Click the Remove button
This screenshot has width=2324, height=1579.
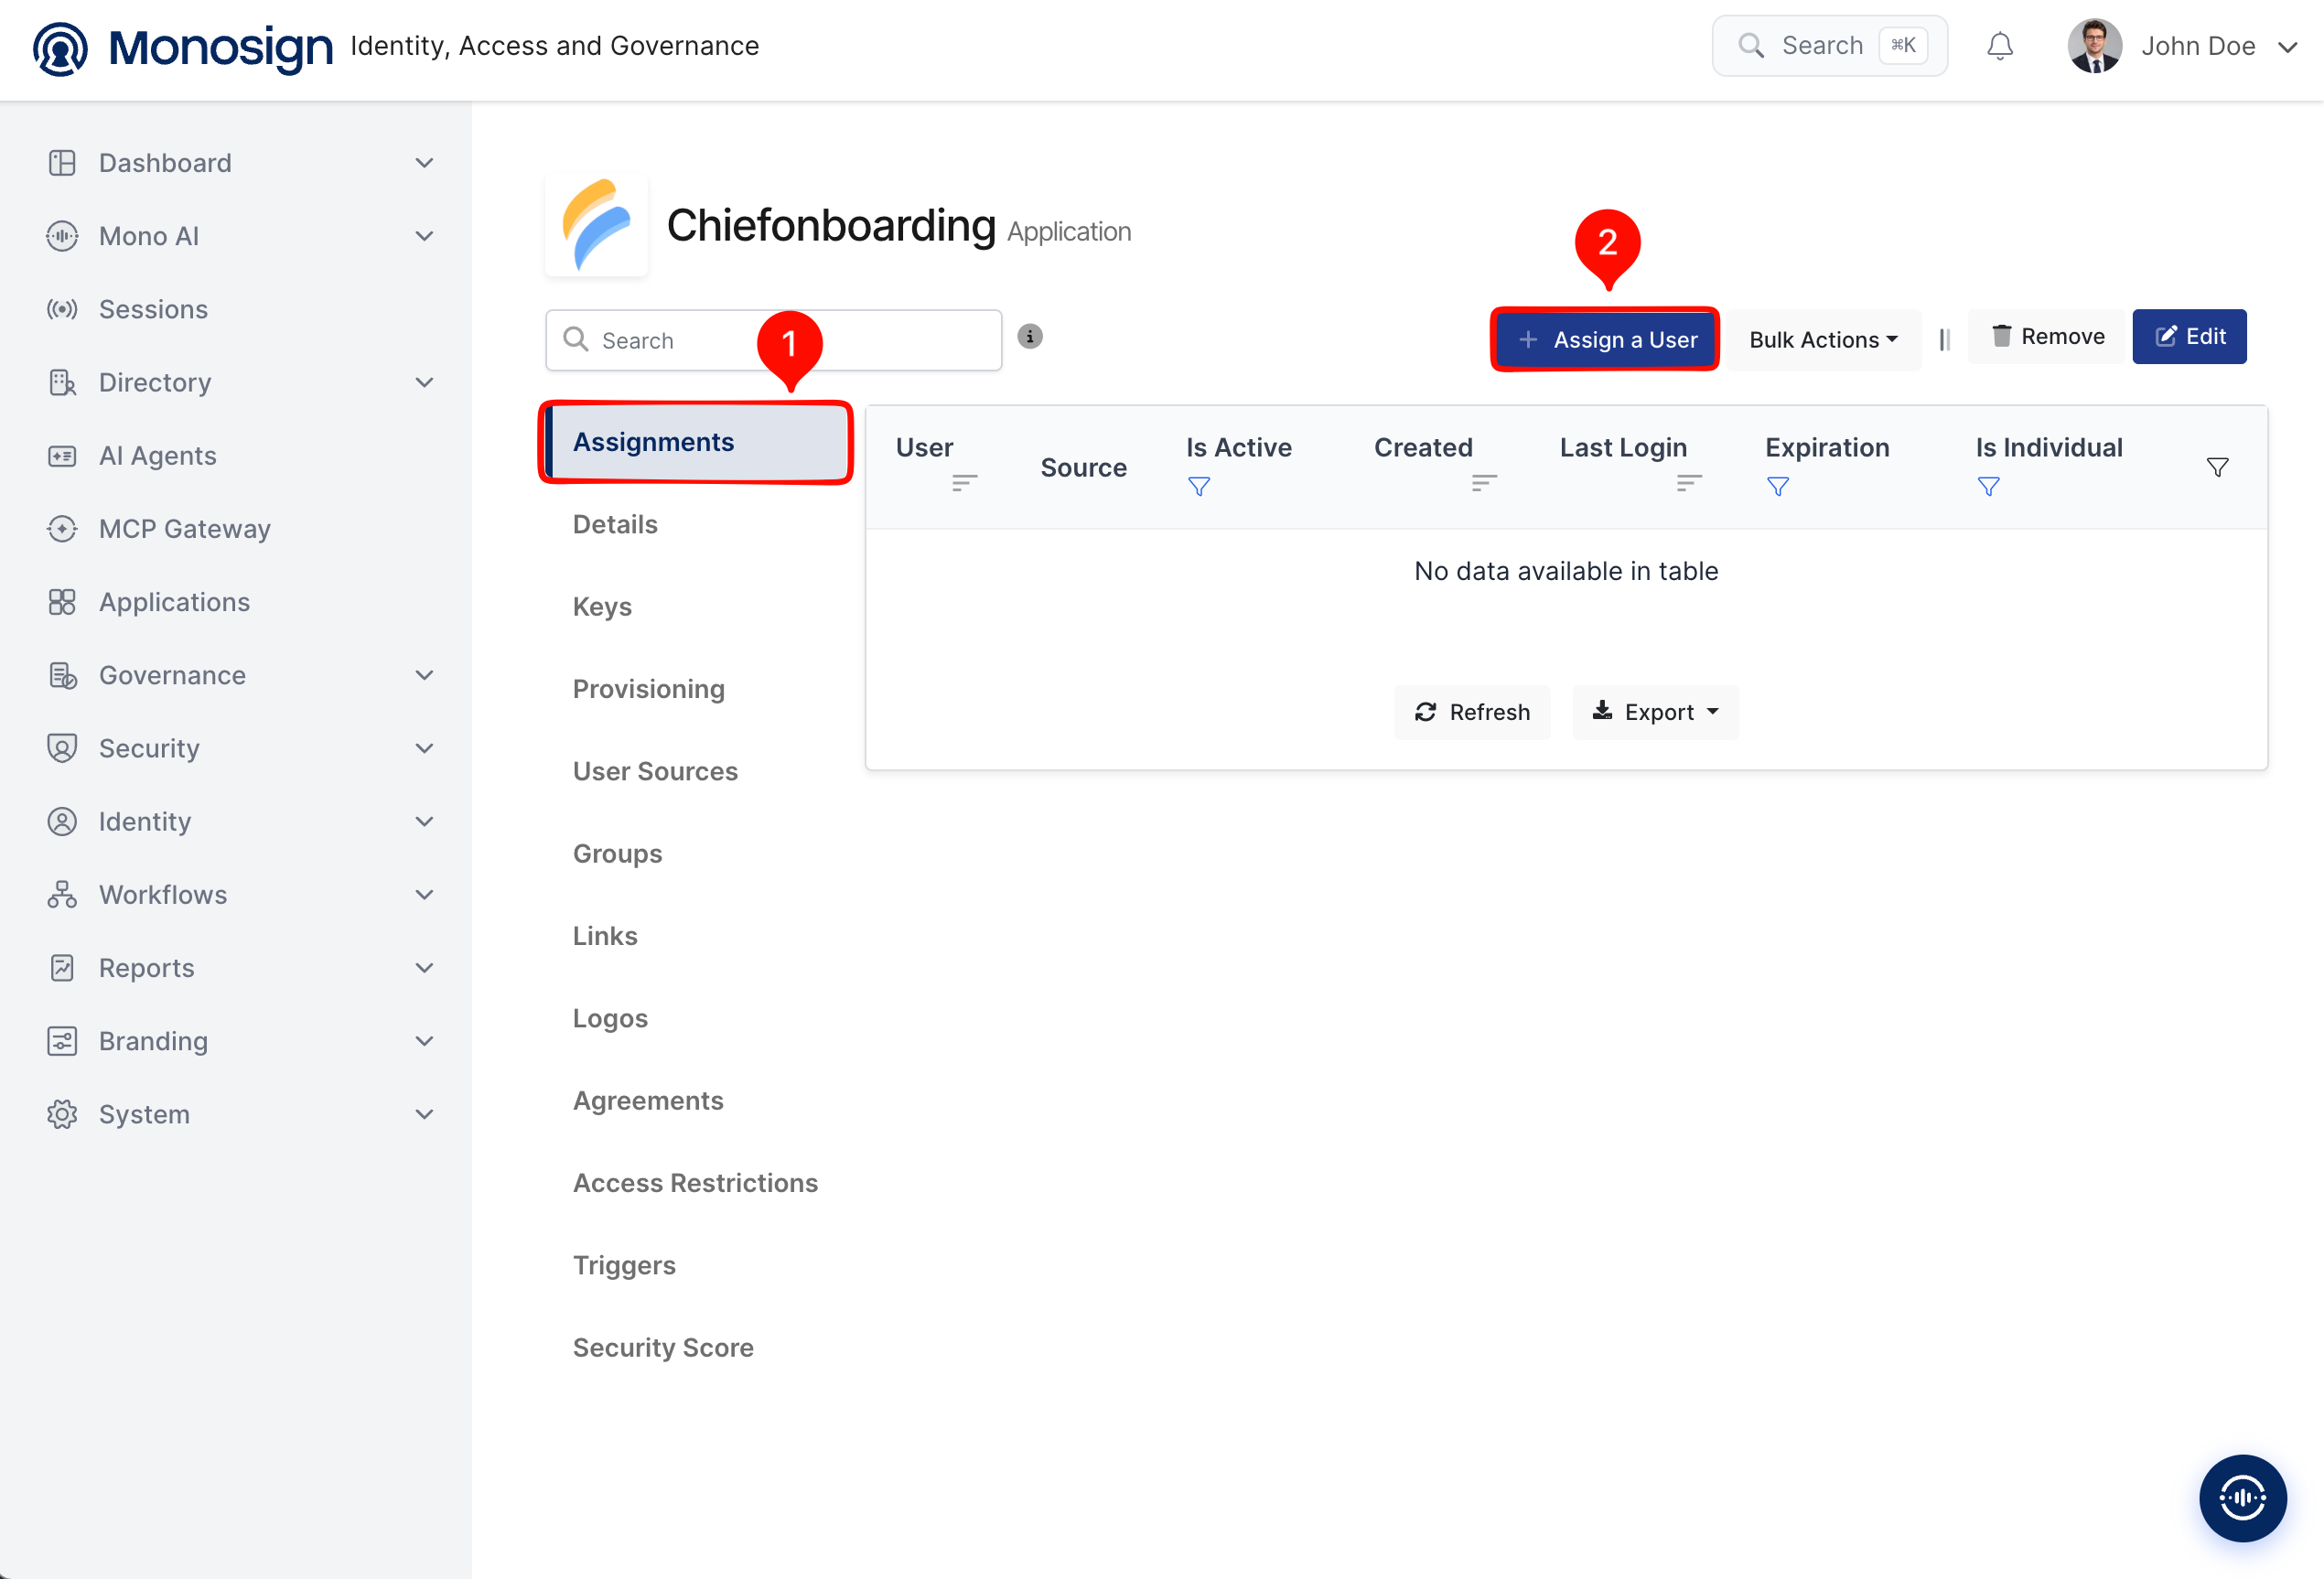pos(2046,337)
